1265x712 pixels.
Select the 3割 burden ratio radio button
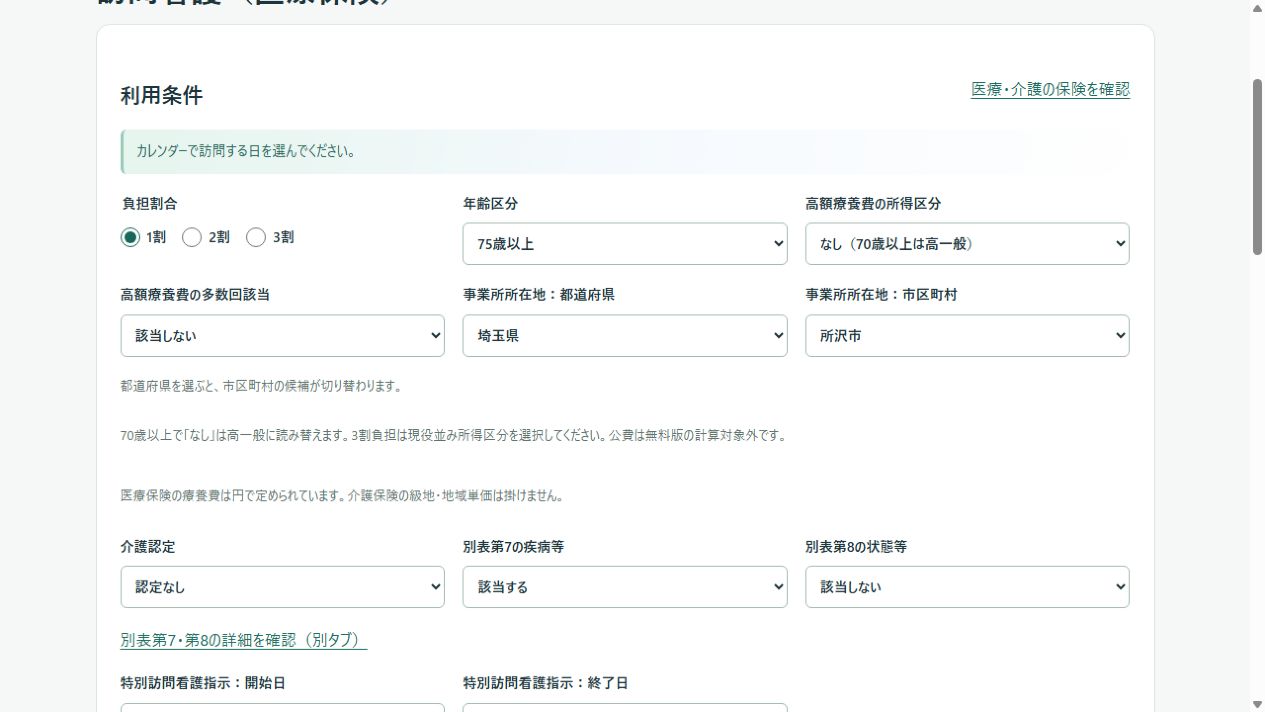pyautogui.click(x=256, y=237)
